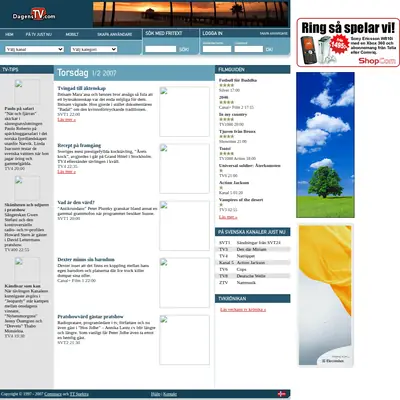Select Vampires of the desert in Filmguiden
The width and height of the screenshot is (400, 400).
(x=241, y=200)
